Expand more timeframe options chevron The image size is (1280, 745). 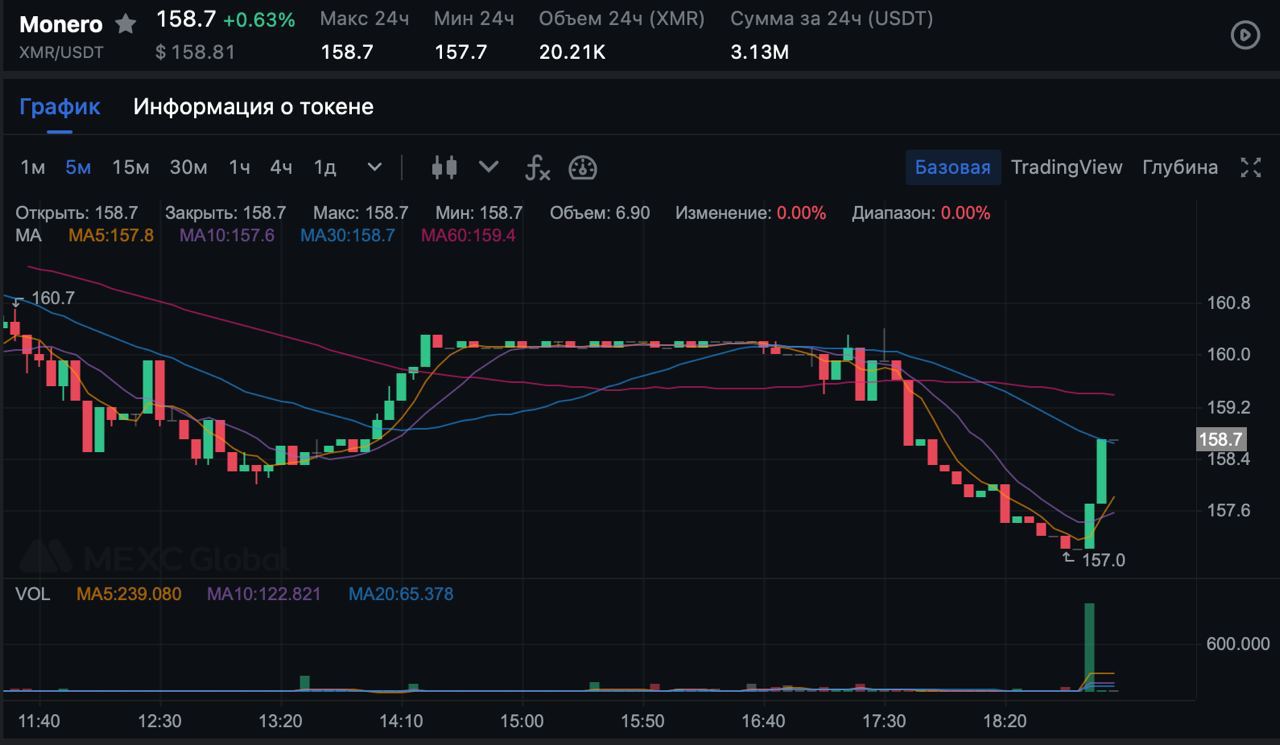374,167
